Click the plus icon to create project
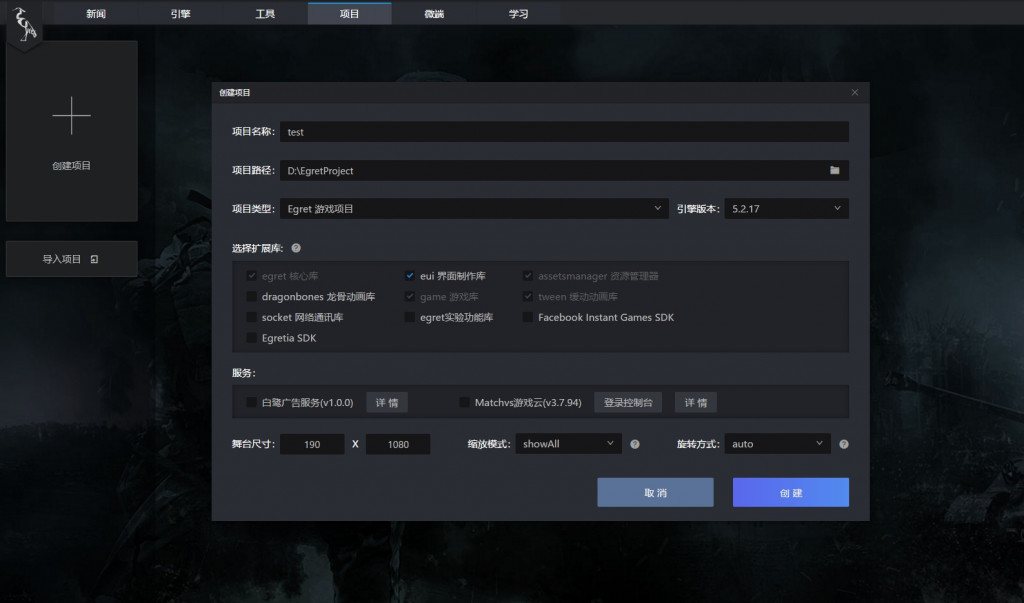 71,116
